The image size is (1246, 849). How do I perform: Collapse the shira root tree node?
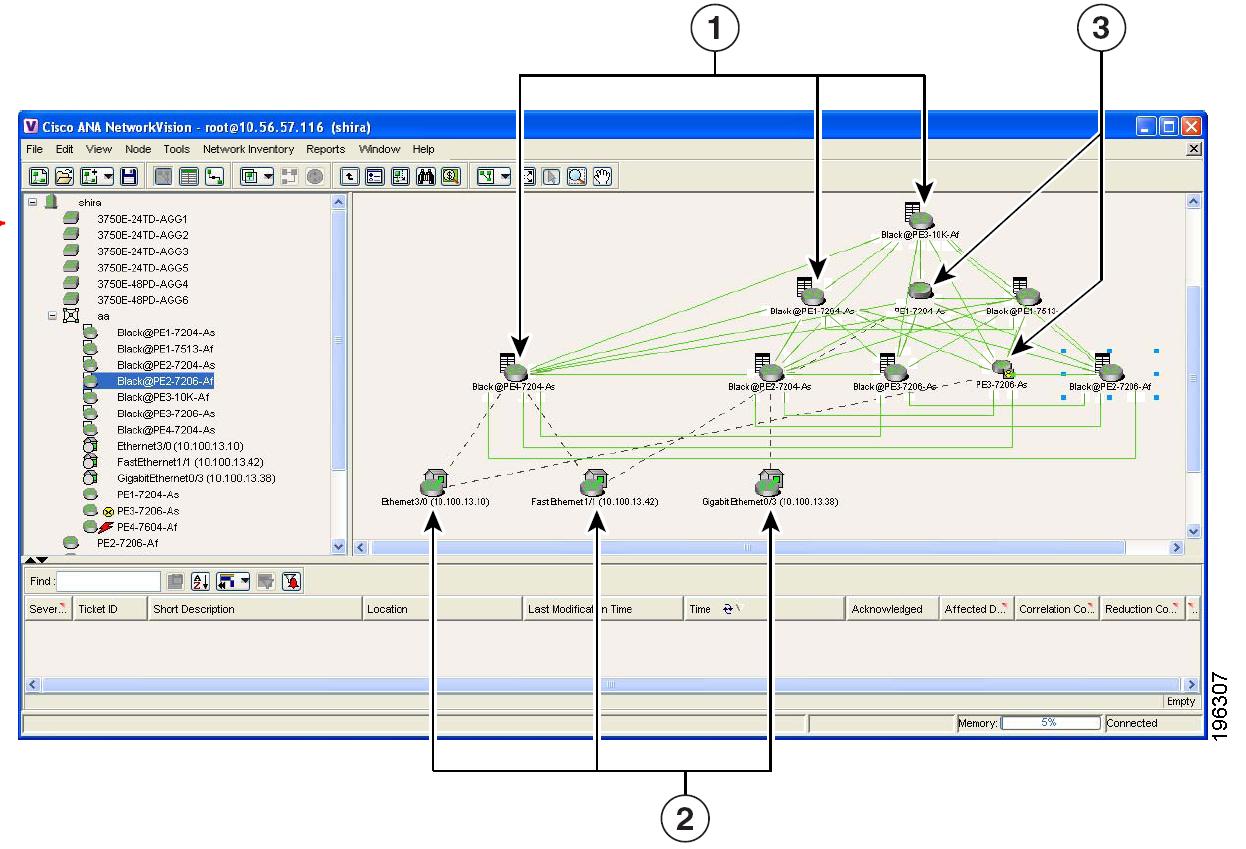33,202
